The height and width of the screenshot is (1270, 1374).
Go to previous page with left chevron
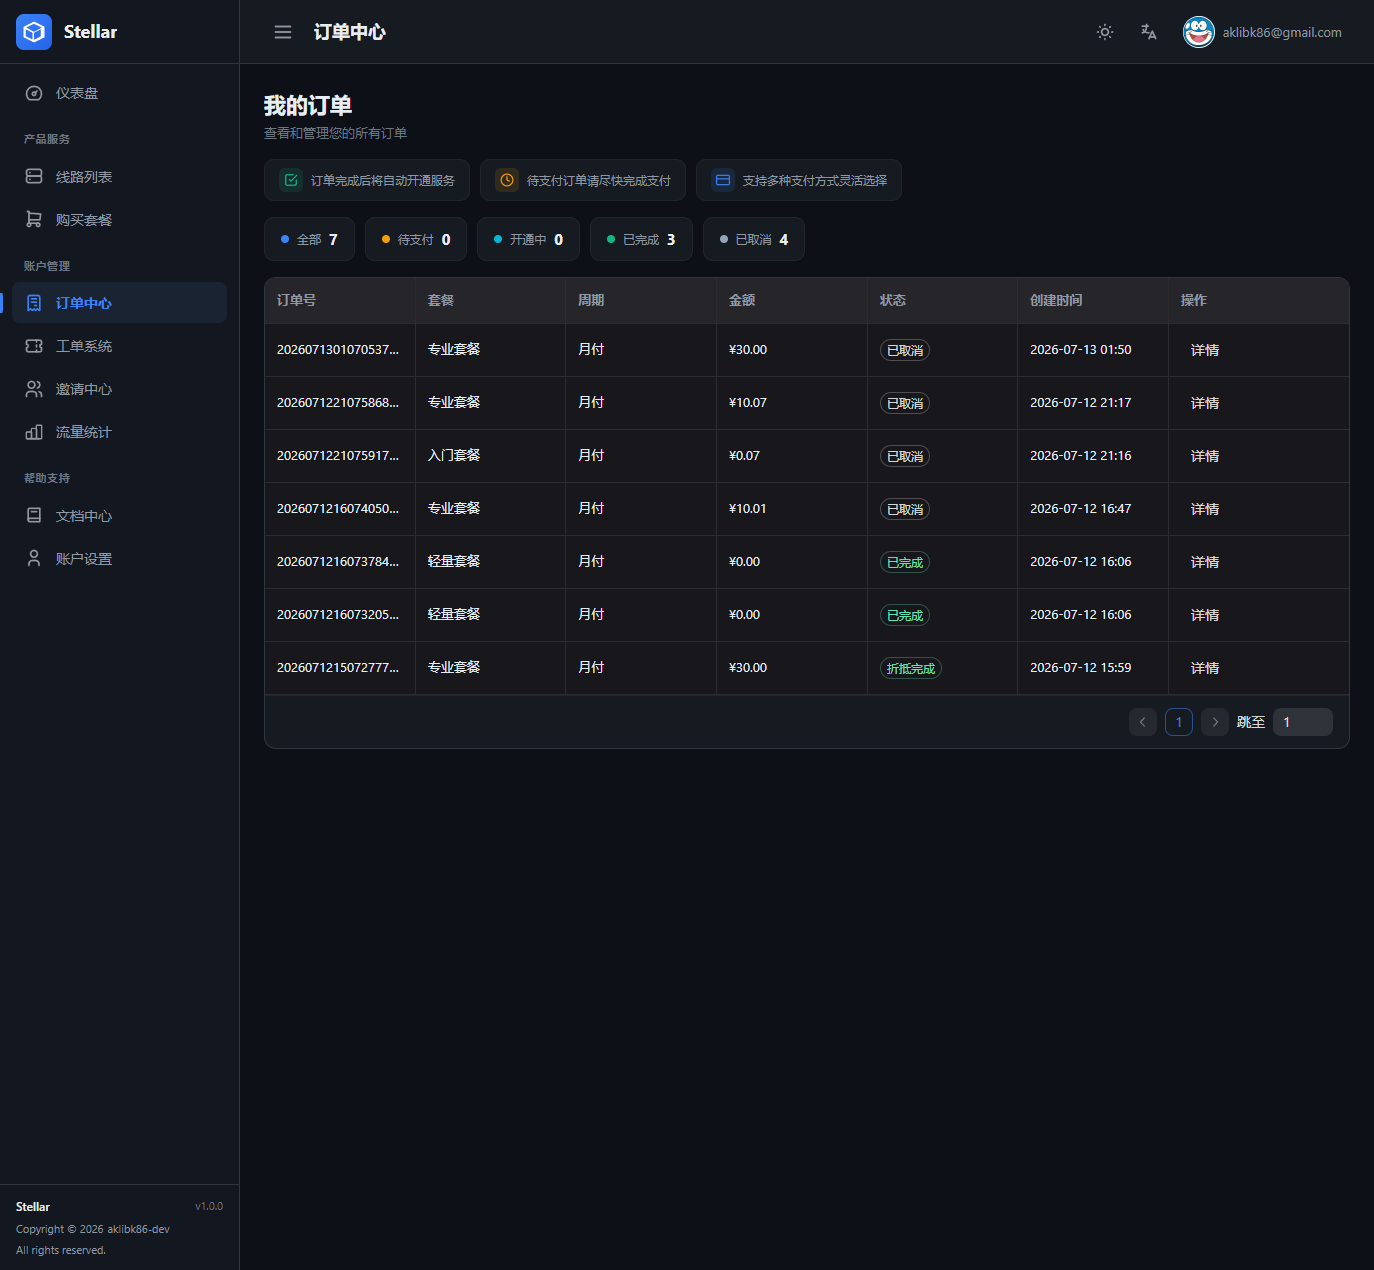1143,722
